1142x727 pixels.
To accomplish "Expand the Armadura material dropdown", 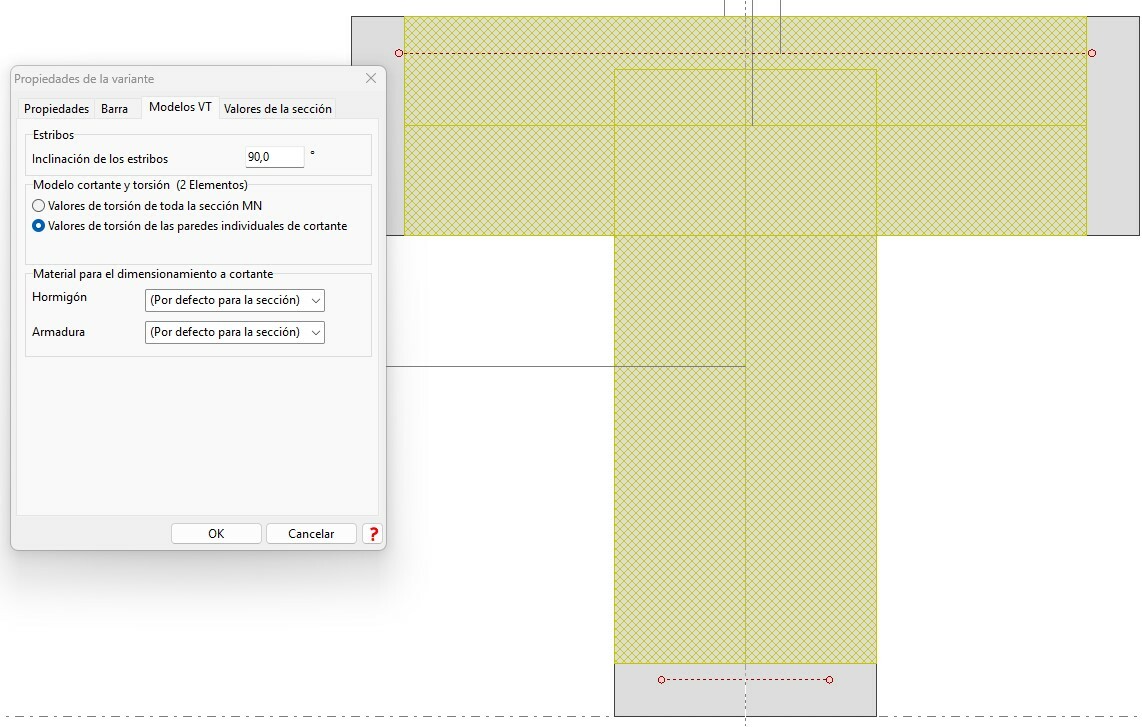I will pyautogui.click(x=235, y=332).
